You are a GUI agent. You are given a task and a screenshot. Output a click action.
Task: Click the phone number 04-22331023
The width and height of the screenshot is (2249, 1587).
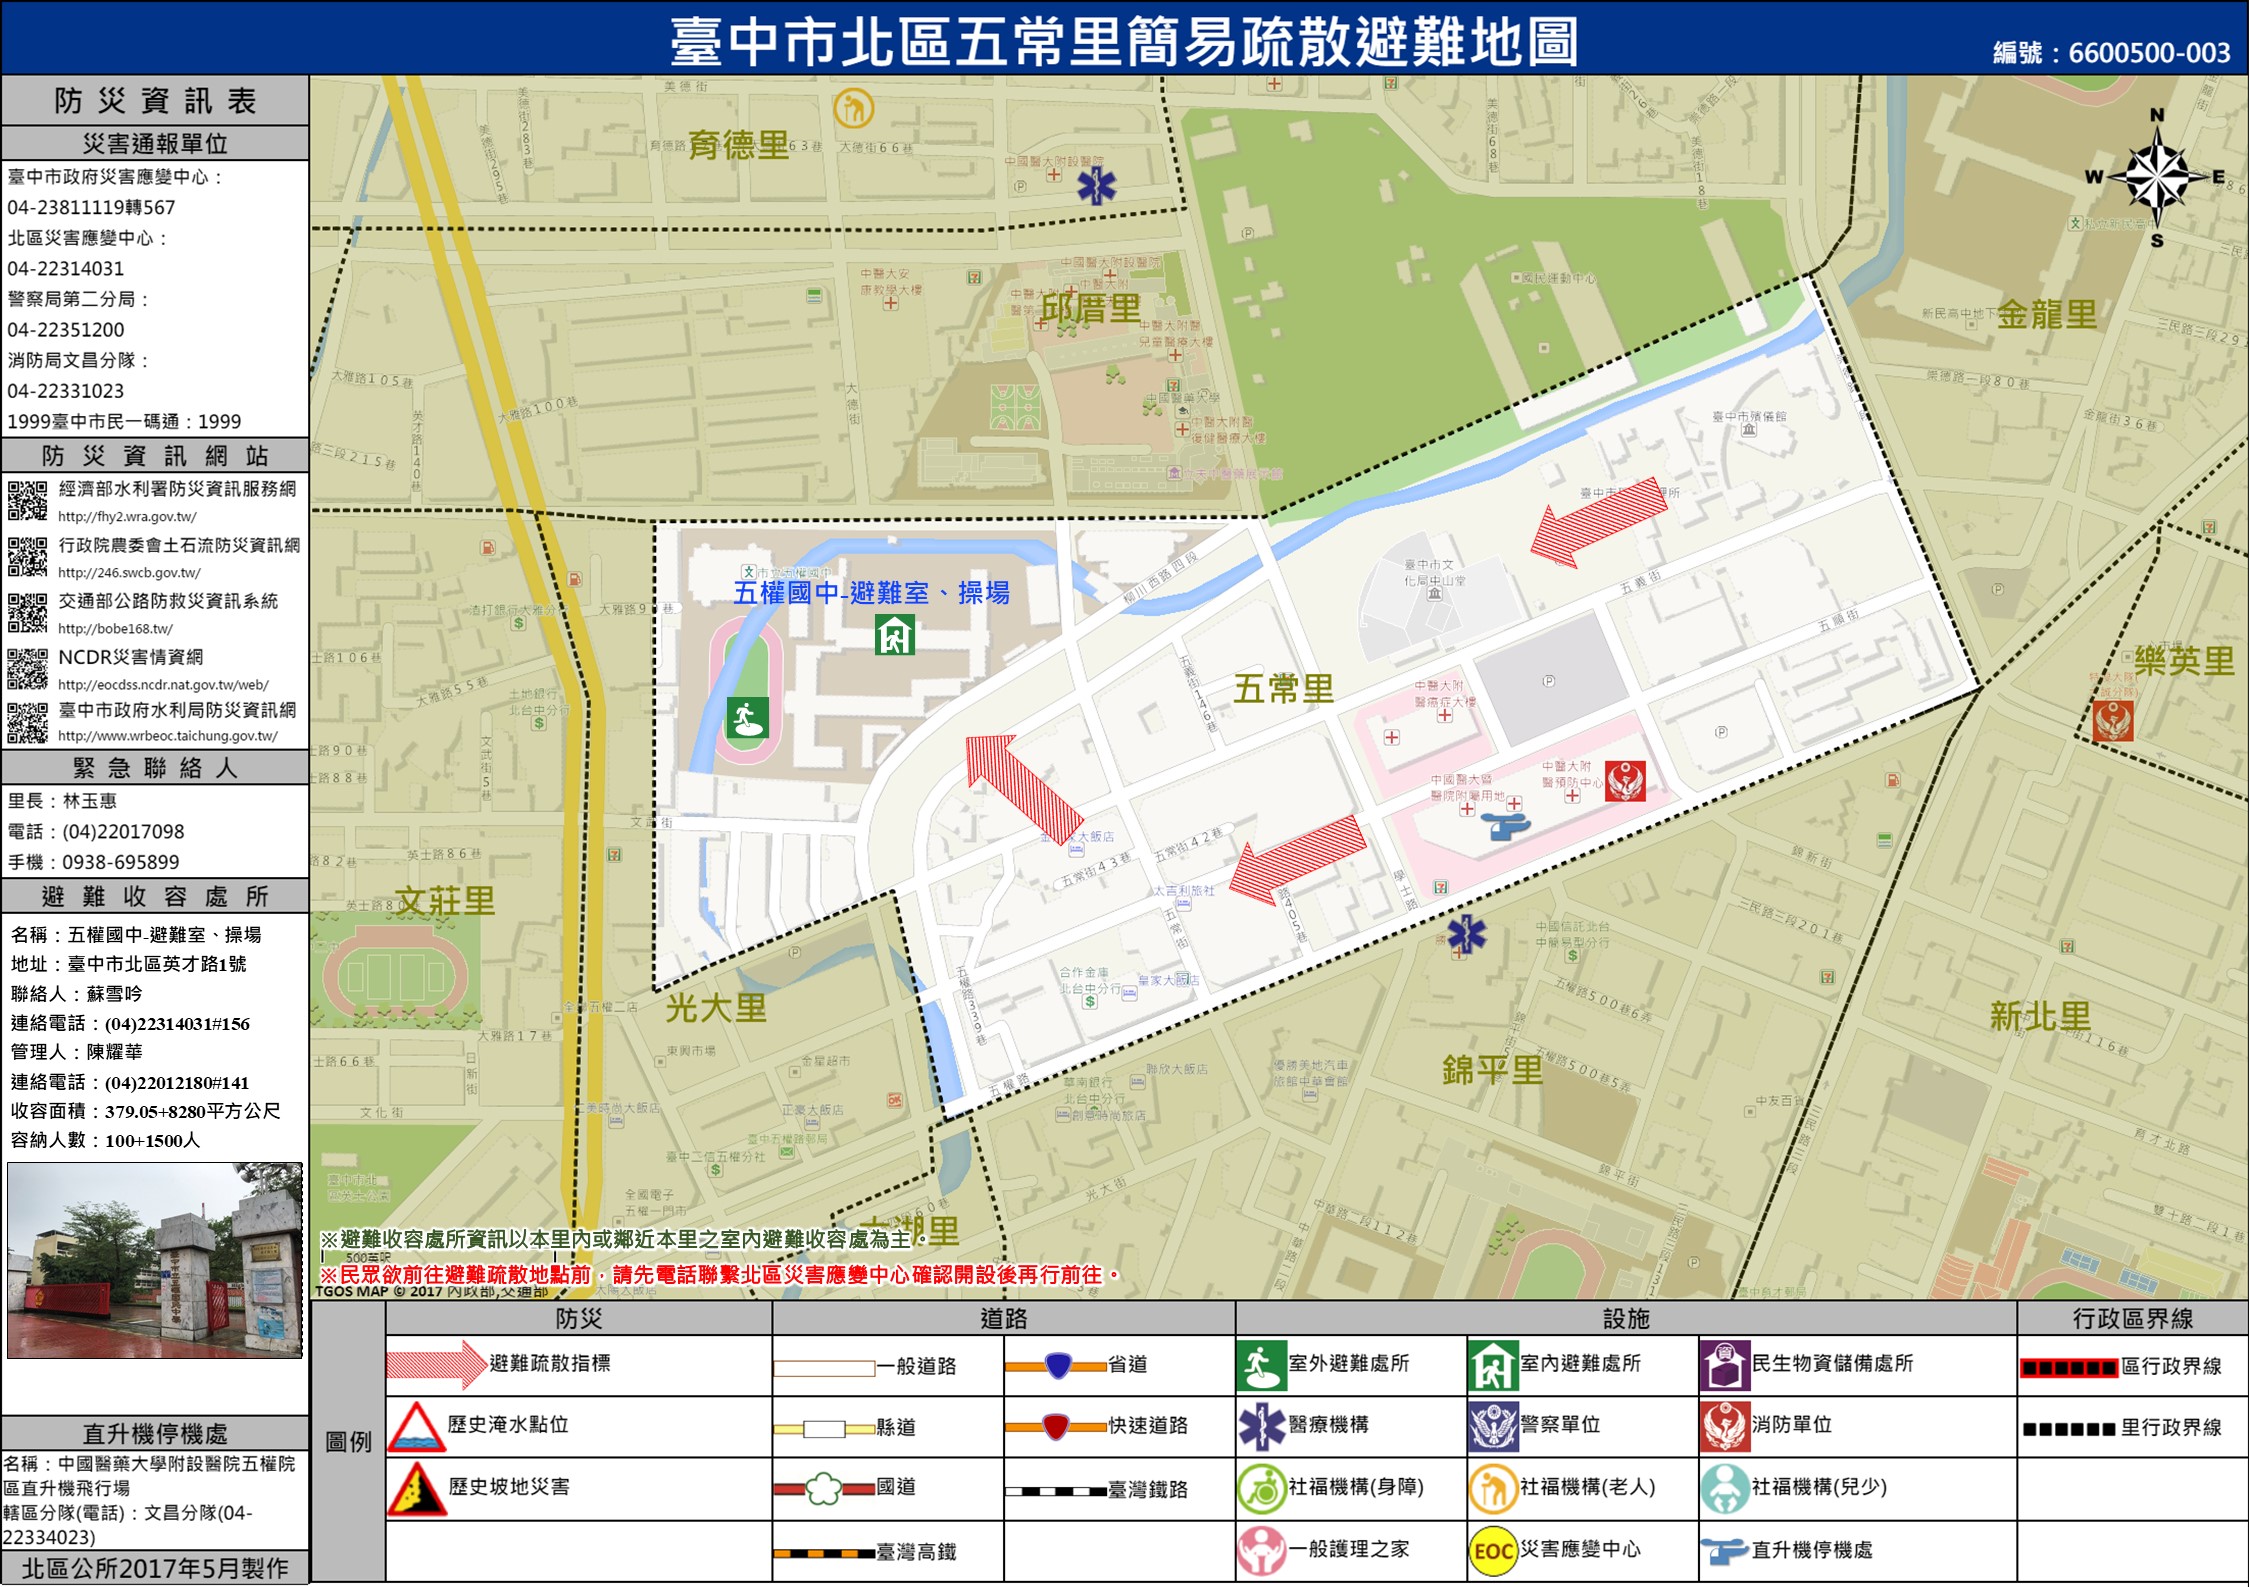pyautogui.click(x=66, y=391)
